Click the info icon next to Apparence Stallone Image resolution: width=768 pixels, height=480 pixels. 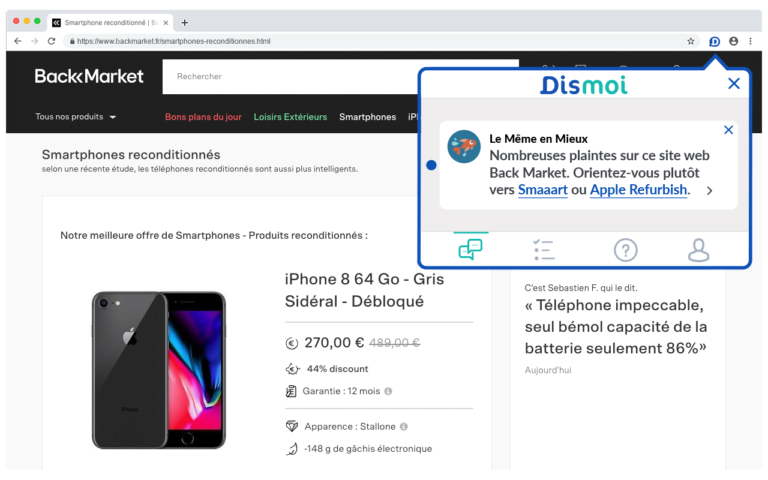pos(403,426)
